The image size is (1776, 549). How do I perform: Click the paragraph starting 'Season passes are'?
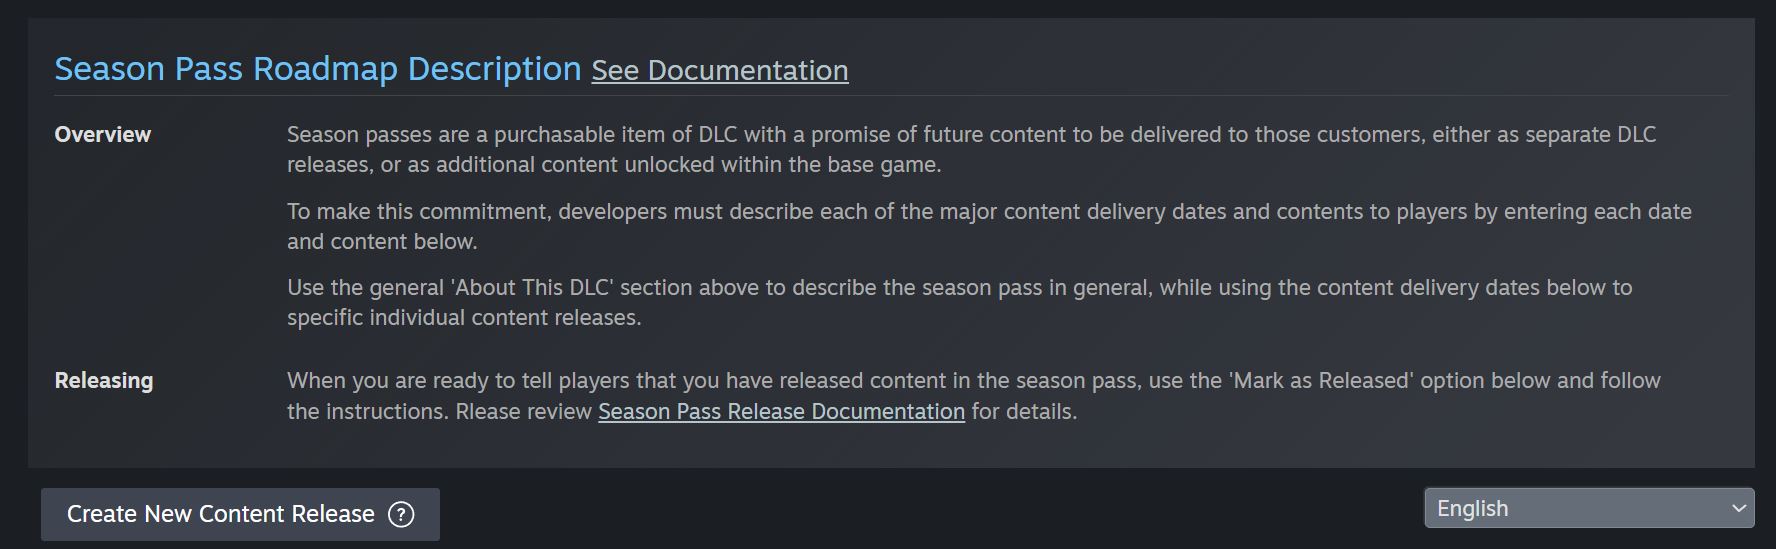coord(971,149)
